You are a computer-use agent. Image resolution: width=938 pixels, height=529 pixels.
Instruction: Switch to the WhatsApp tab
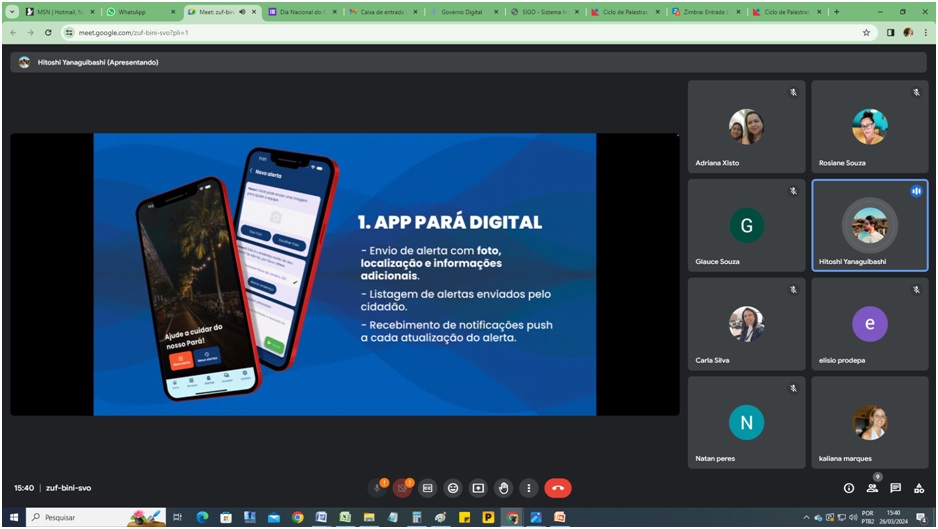click(x=139, y=12)
